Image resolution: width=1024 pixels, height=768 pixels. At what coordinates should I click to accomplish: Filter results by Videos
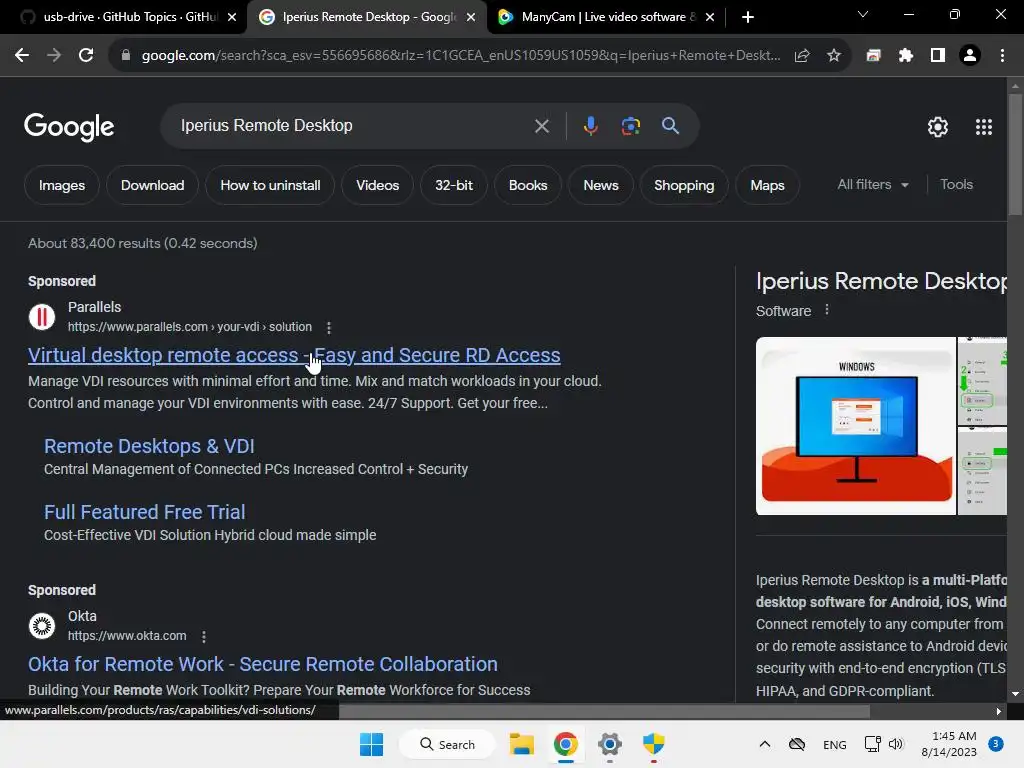pyautogui.click(x=377, y=185)
